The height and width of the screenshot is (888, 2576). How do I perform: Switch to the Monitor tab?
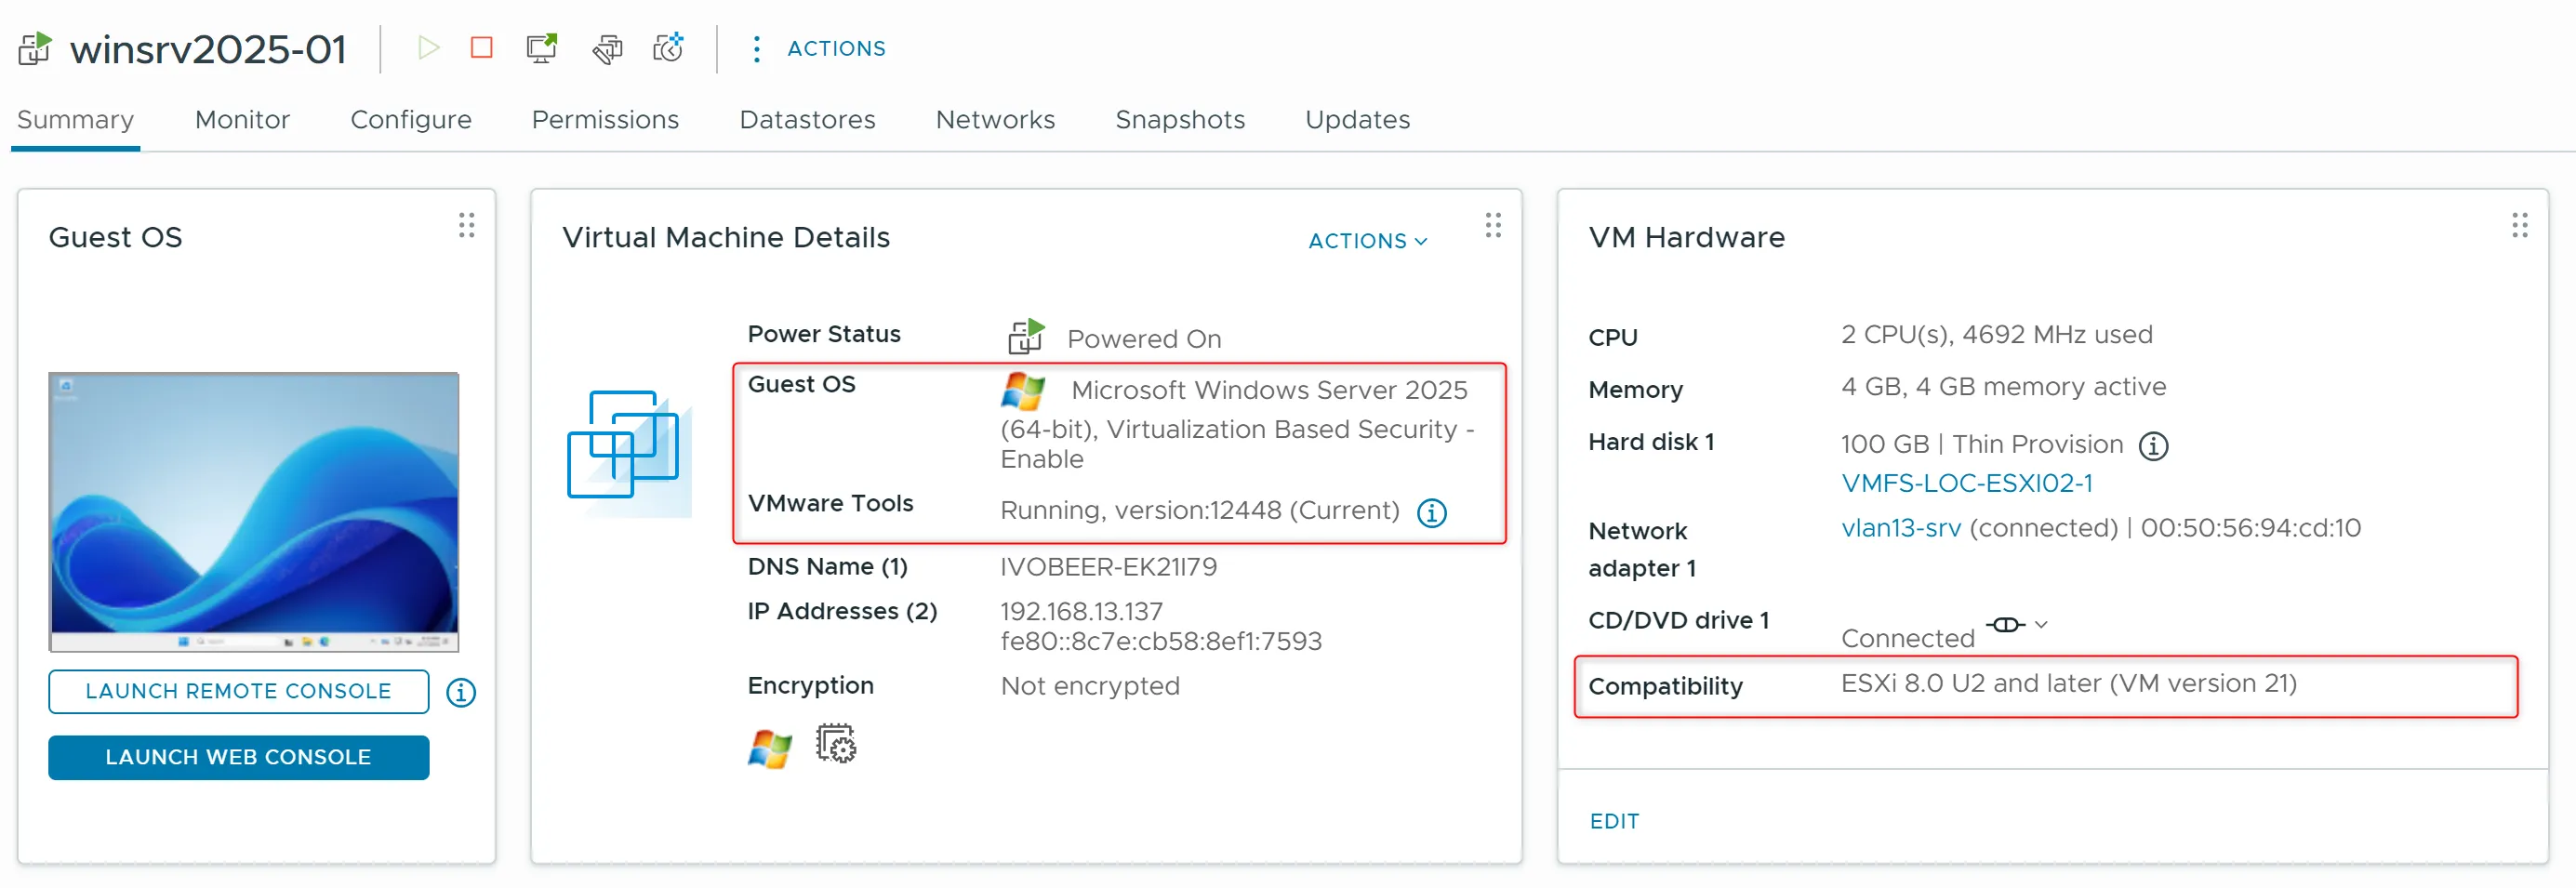click(x=242, y=120)
